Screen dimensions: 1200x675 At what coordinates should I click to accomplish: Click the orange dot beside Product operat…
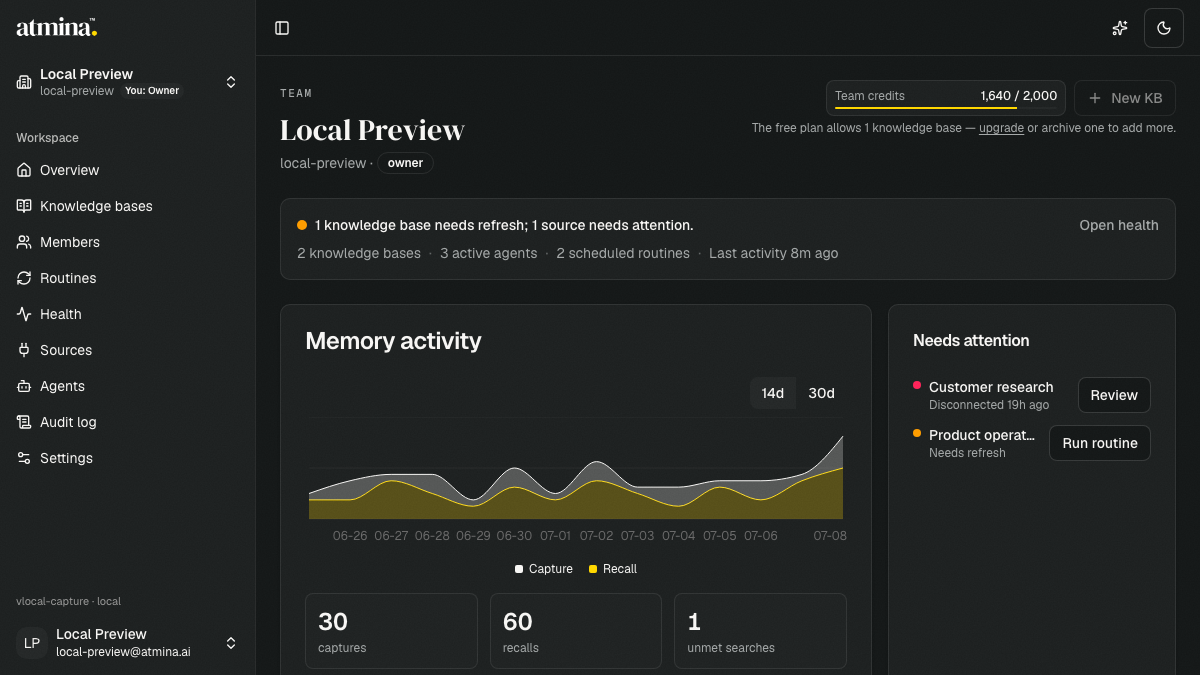(917, 433)
